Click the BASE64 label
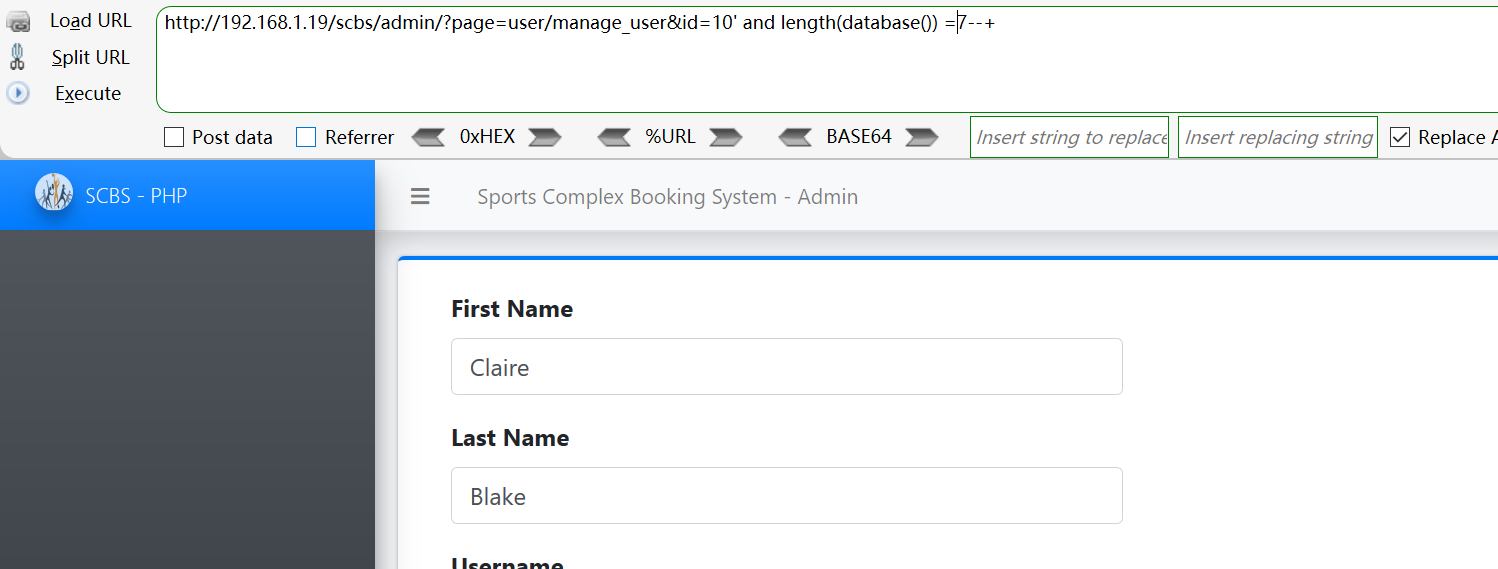The height and width of the screenshot is (569, 1498). click(858, 137)
